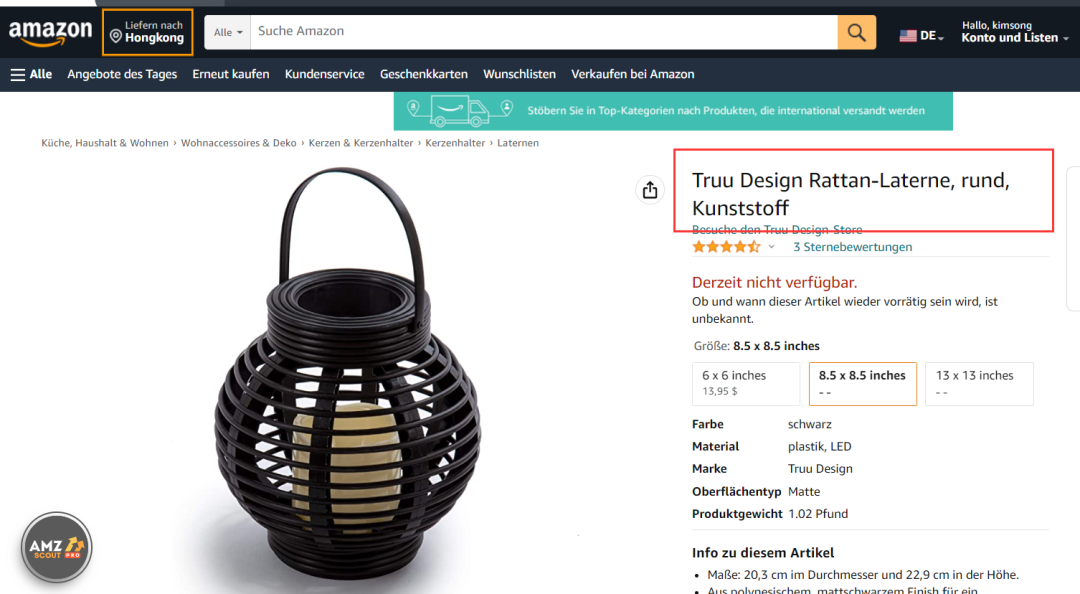Click the delivery truck banner
The width and height of the screenshot is (1080, 594).
(x=673, y=111)
